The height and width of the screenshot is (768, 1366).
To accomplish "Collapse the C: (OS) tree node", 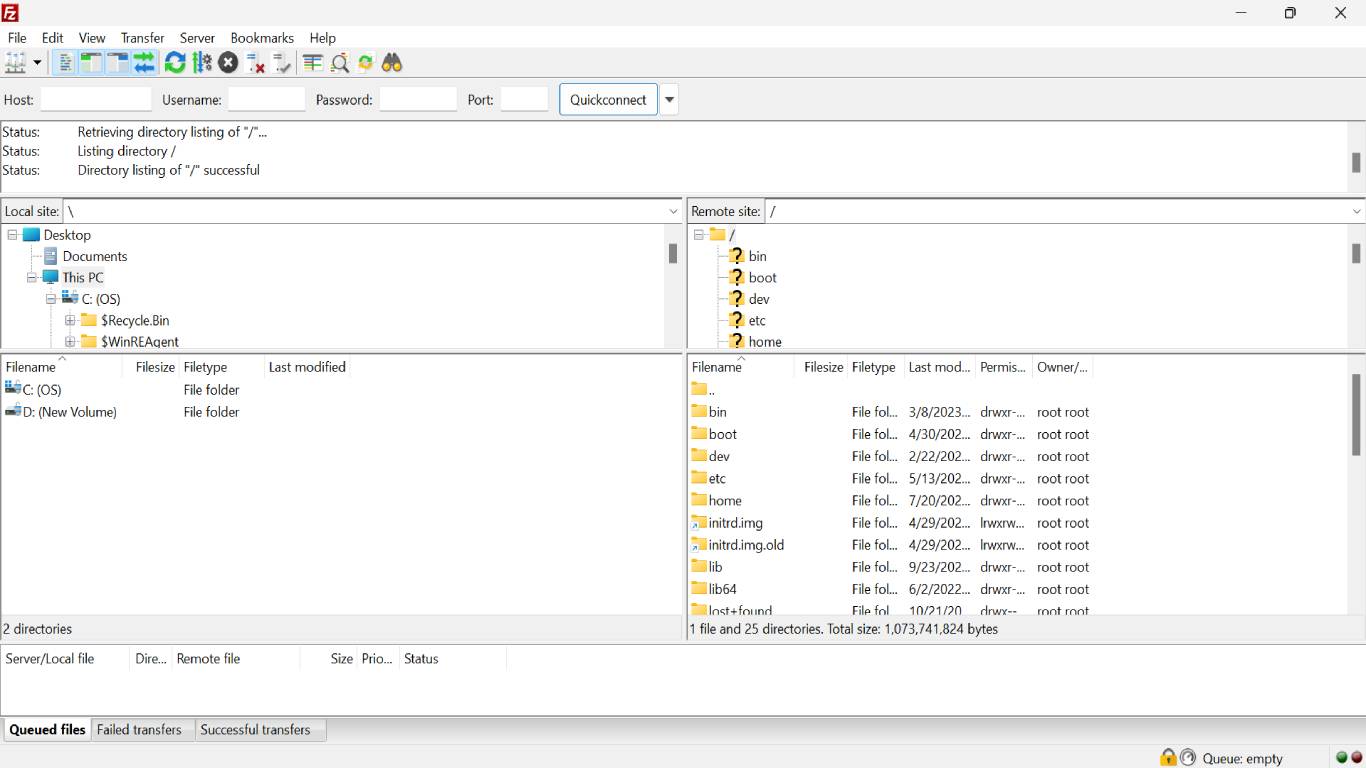I will 51,299.
